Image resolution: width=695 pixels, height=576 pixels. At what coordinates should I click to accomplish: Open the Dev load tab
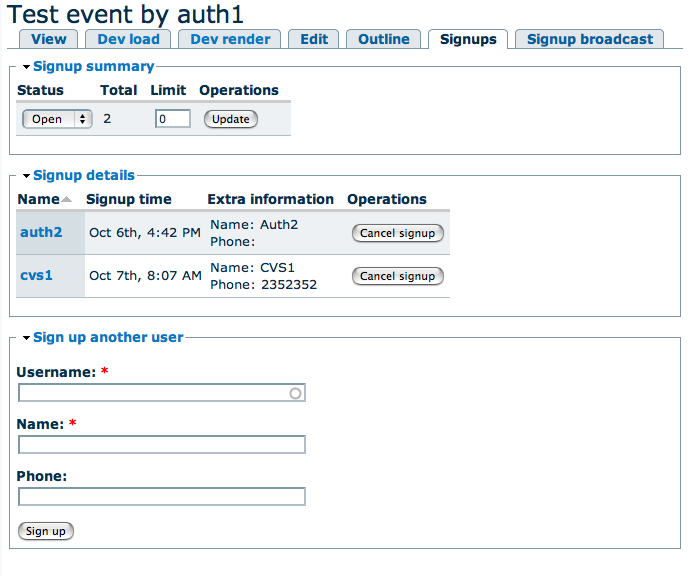(128, 39)
